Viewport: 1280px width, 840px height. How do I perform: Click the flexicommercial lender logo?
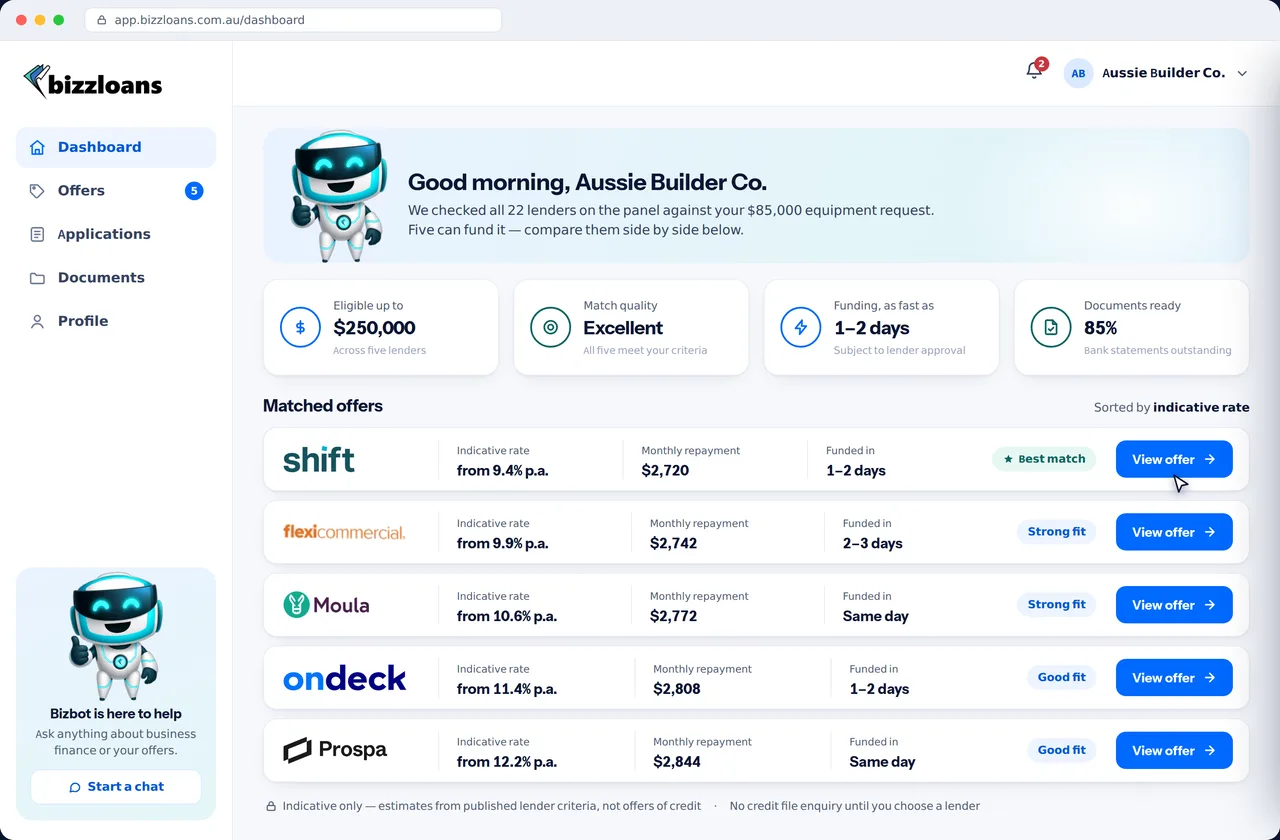click(344, 532)
